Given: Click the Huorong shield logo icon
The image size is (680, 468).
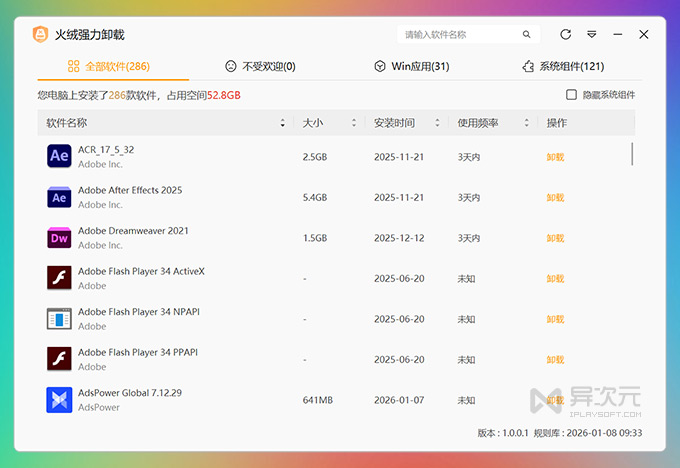Looking at the screenshot, I should click(40, 34).
